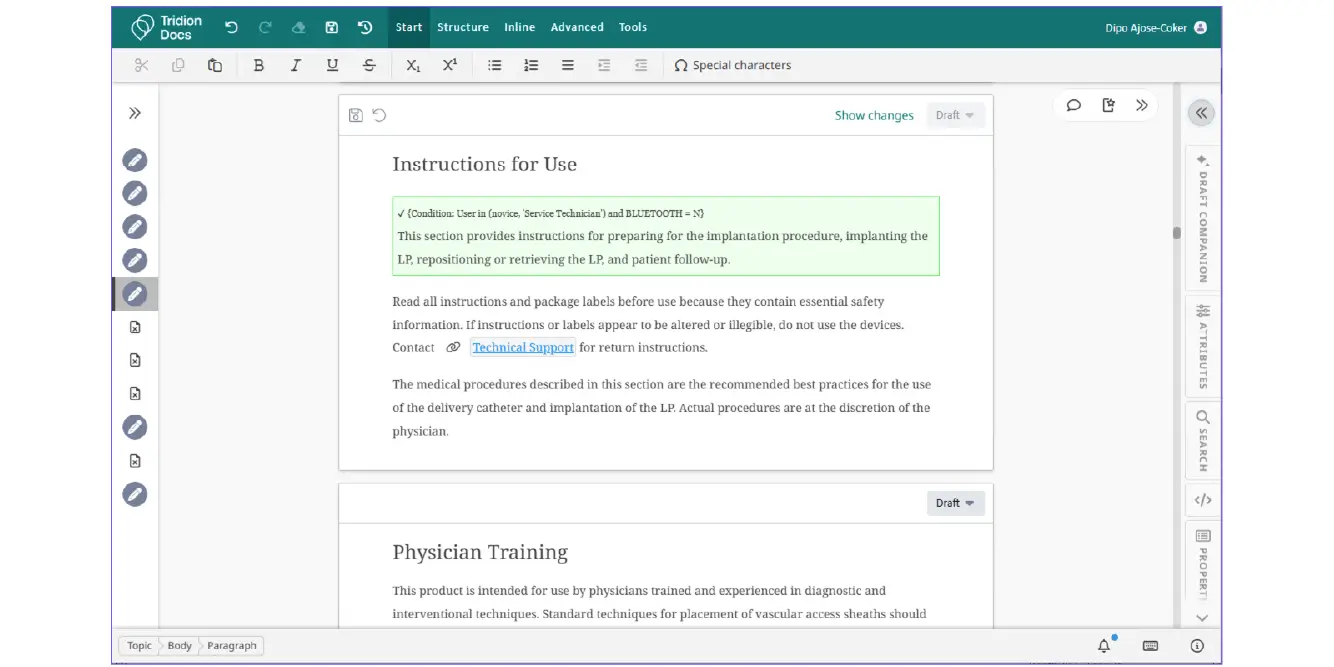Viewport: 1334px width, 667px height.
Task: Follow the Technical Support link
Action: (523, 348)
